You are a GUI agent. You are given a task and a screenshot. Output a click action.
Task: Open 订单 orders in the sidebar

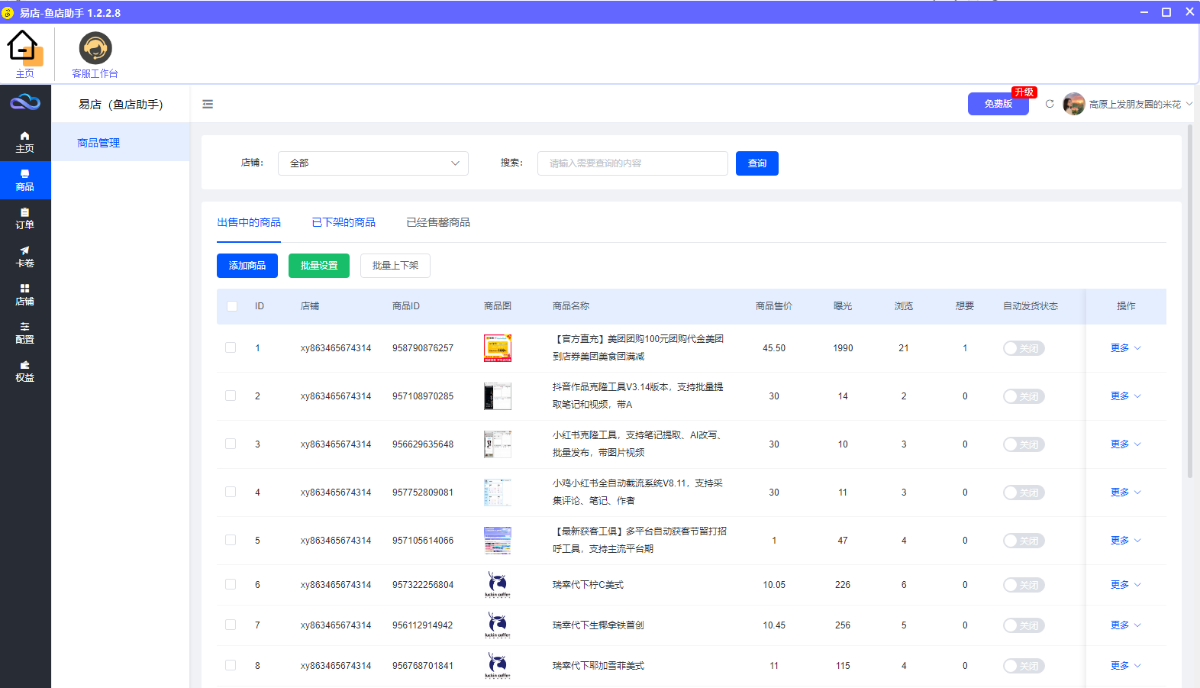(x=25, y=218)
